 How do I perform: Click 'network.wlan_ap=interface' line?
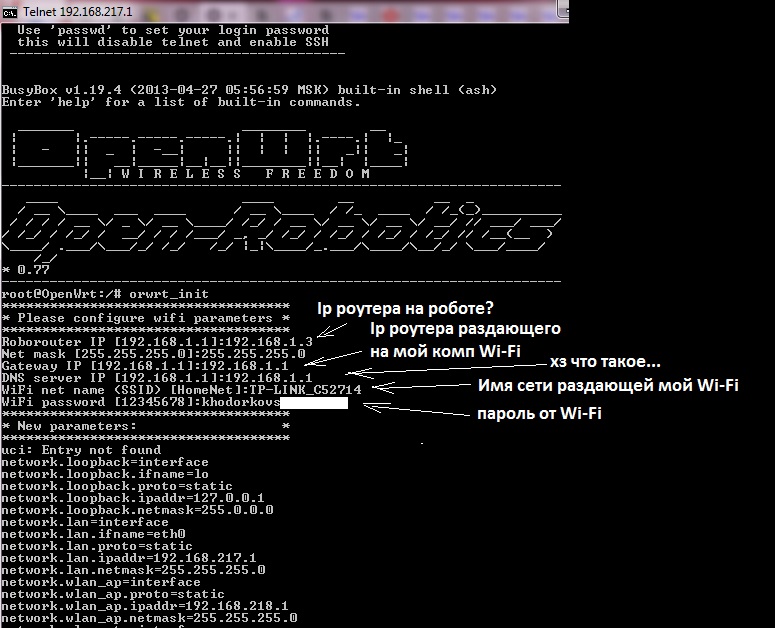click(101, 583)
